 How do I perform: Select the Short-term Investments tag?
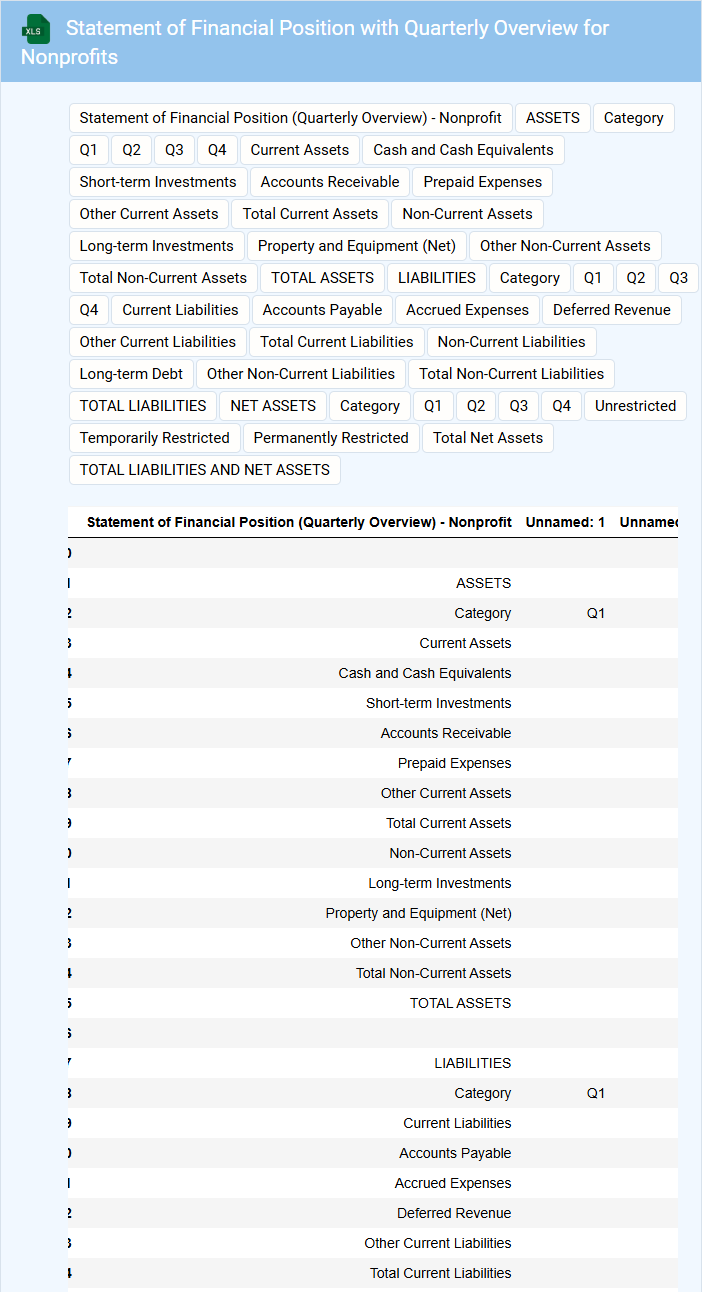point(158,182)
